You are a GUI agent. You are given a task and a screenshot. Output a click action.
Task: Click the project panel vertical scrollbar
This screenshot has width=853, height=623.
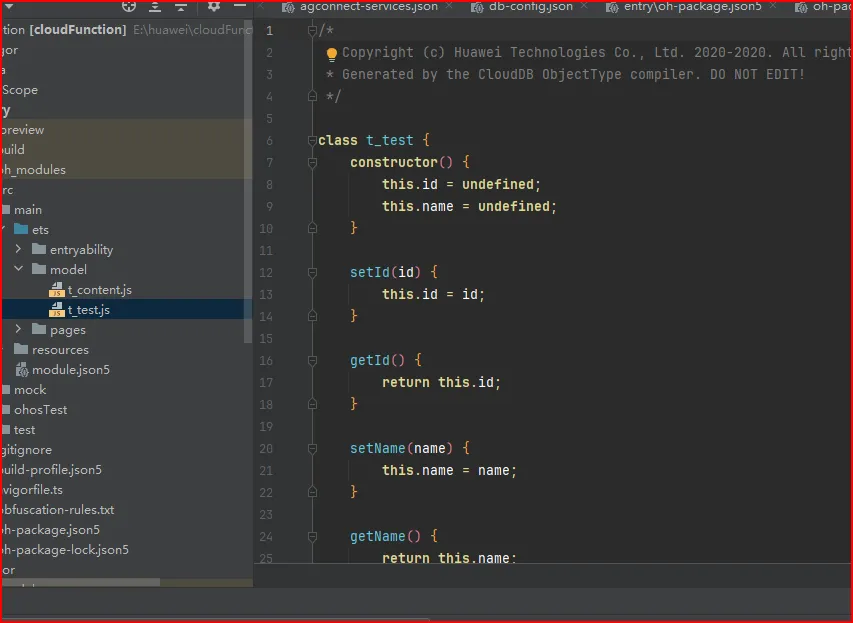pyautogui.click(x=248, y=180)
